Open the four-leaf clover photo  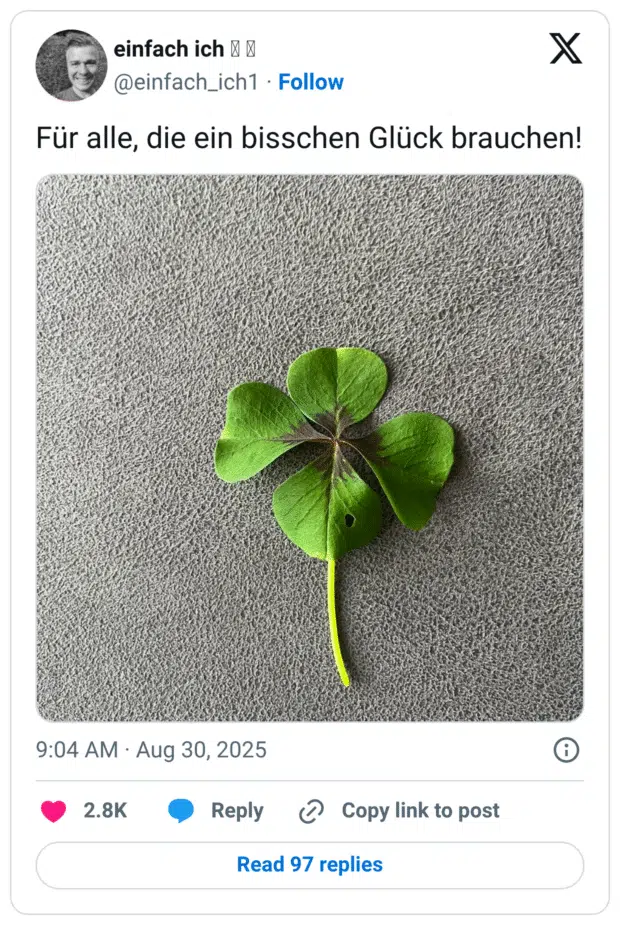coord(310,448)
